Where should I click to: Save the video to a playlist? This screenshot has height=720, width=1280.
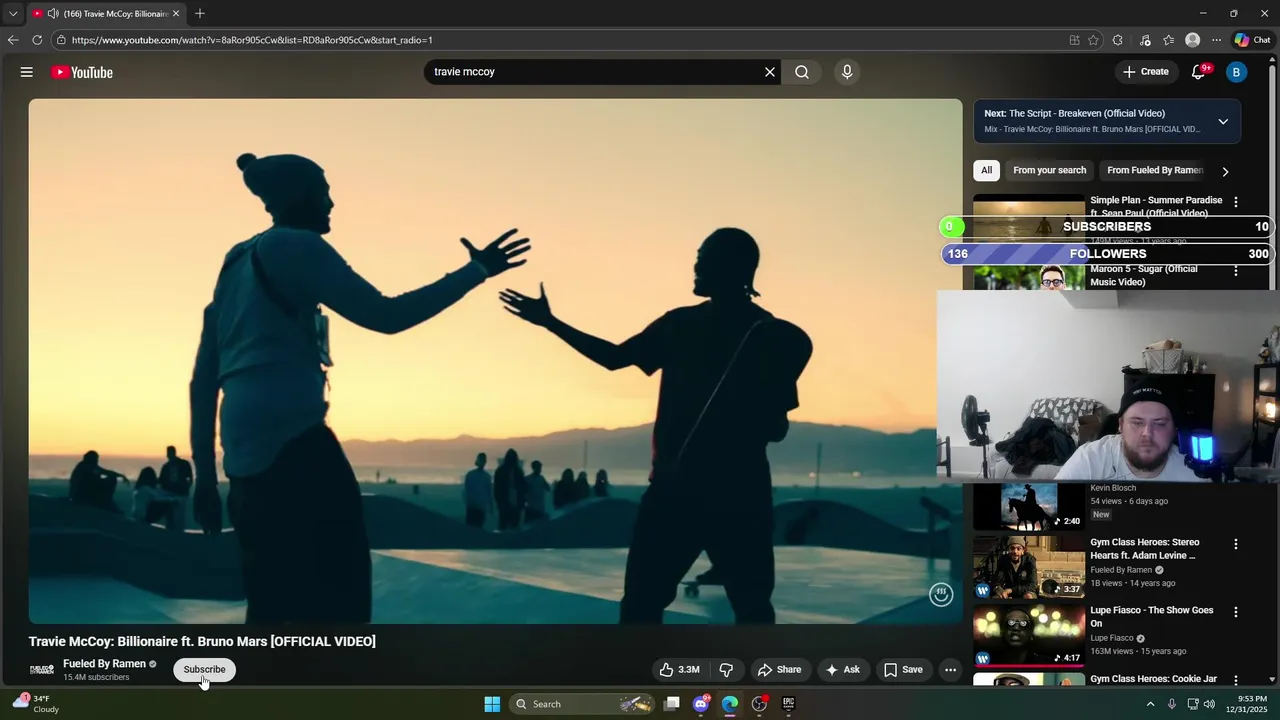pos(903,670)
